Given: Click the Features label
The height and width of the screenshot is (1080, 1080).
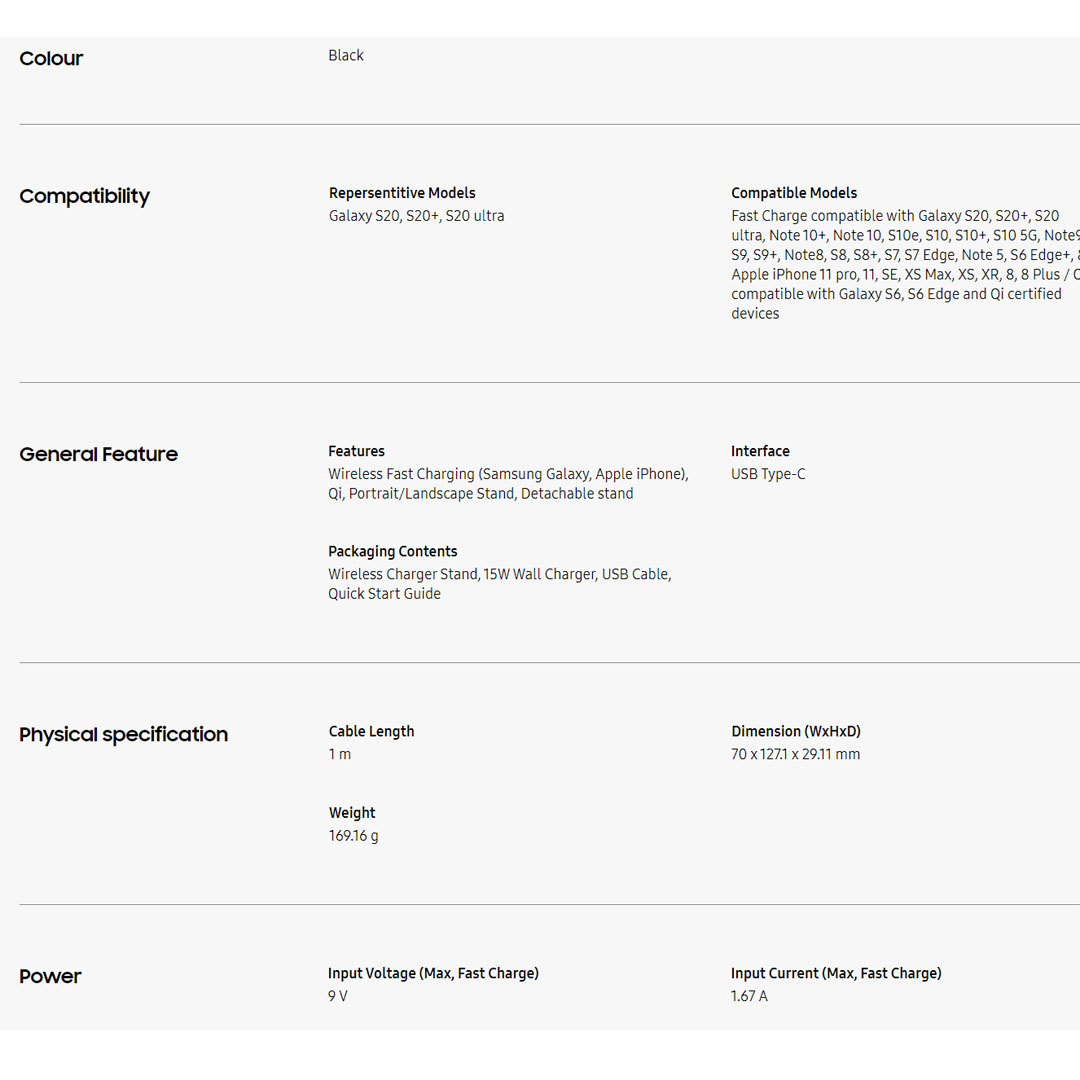Looking at the screenshot, I should (356, 451).
